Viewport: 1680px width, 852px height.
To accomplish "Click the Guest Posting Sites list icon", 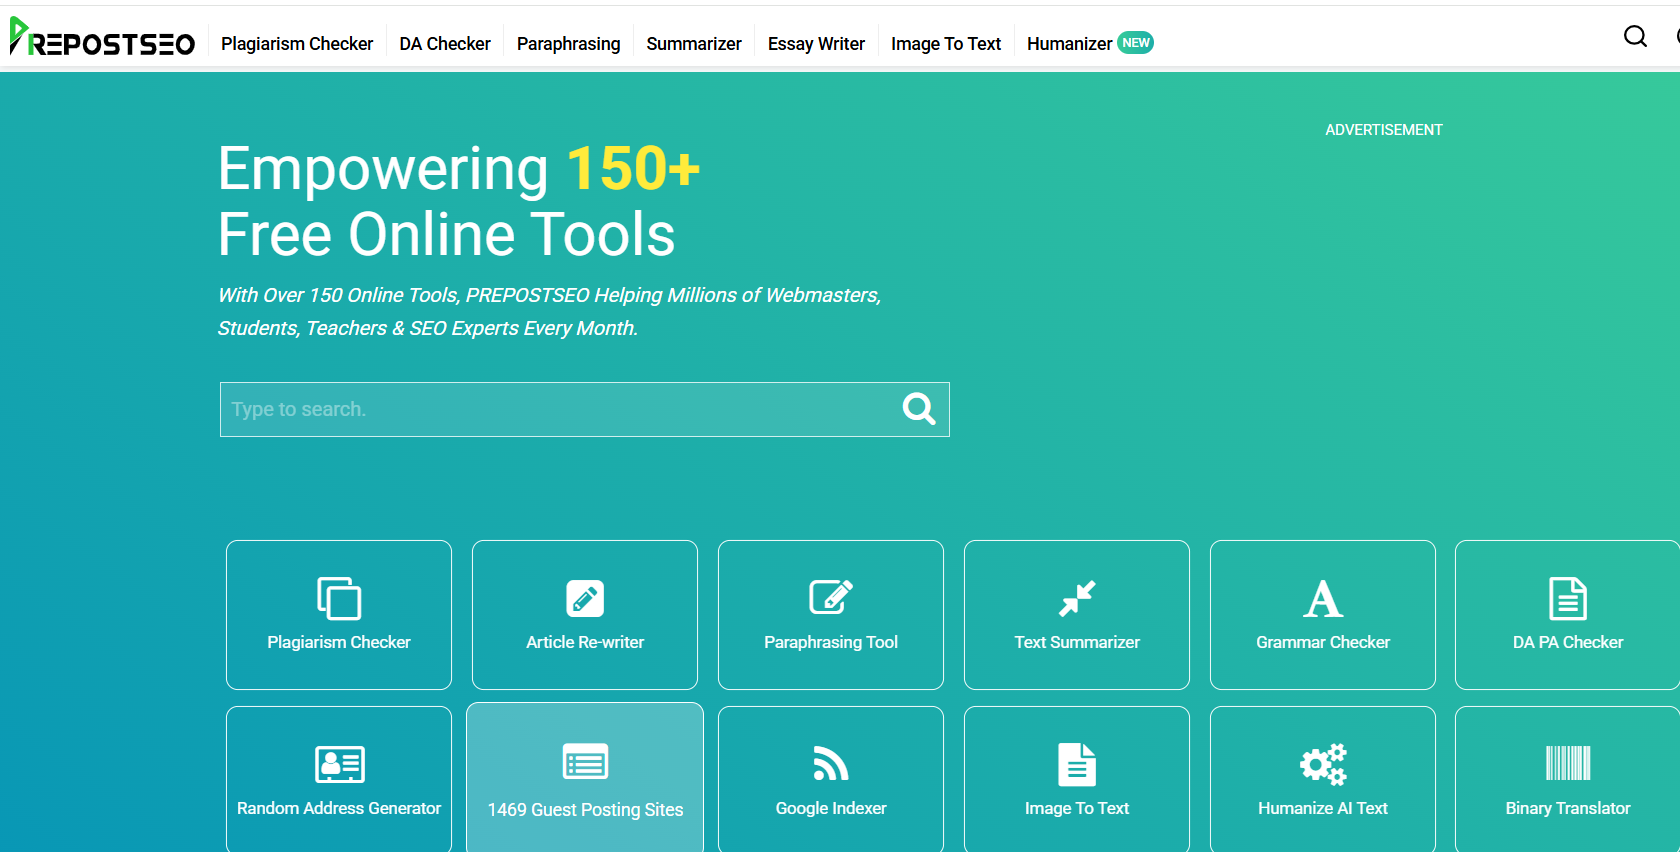I will (585, 762).
